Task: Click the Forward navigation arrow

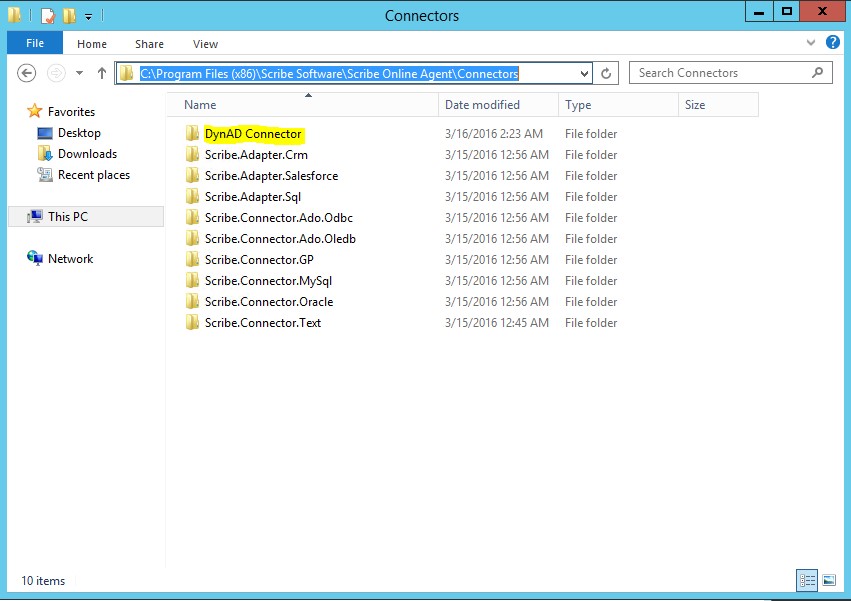Action: pos(56,73)
